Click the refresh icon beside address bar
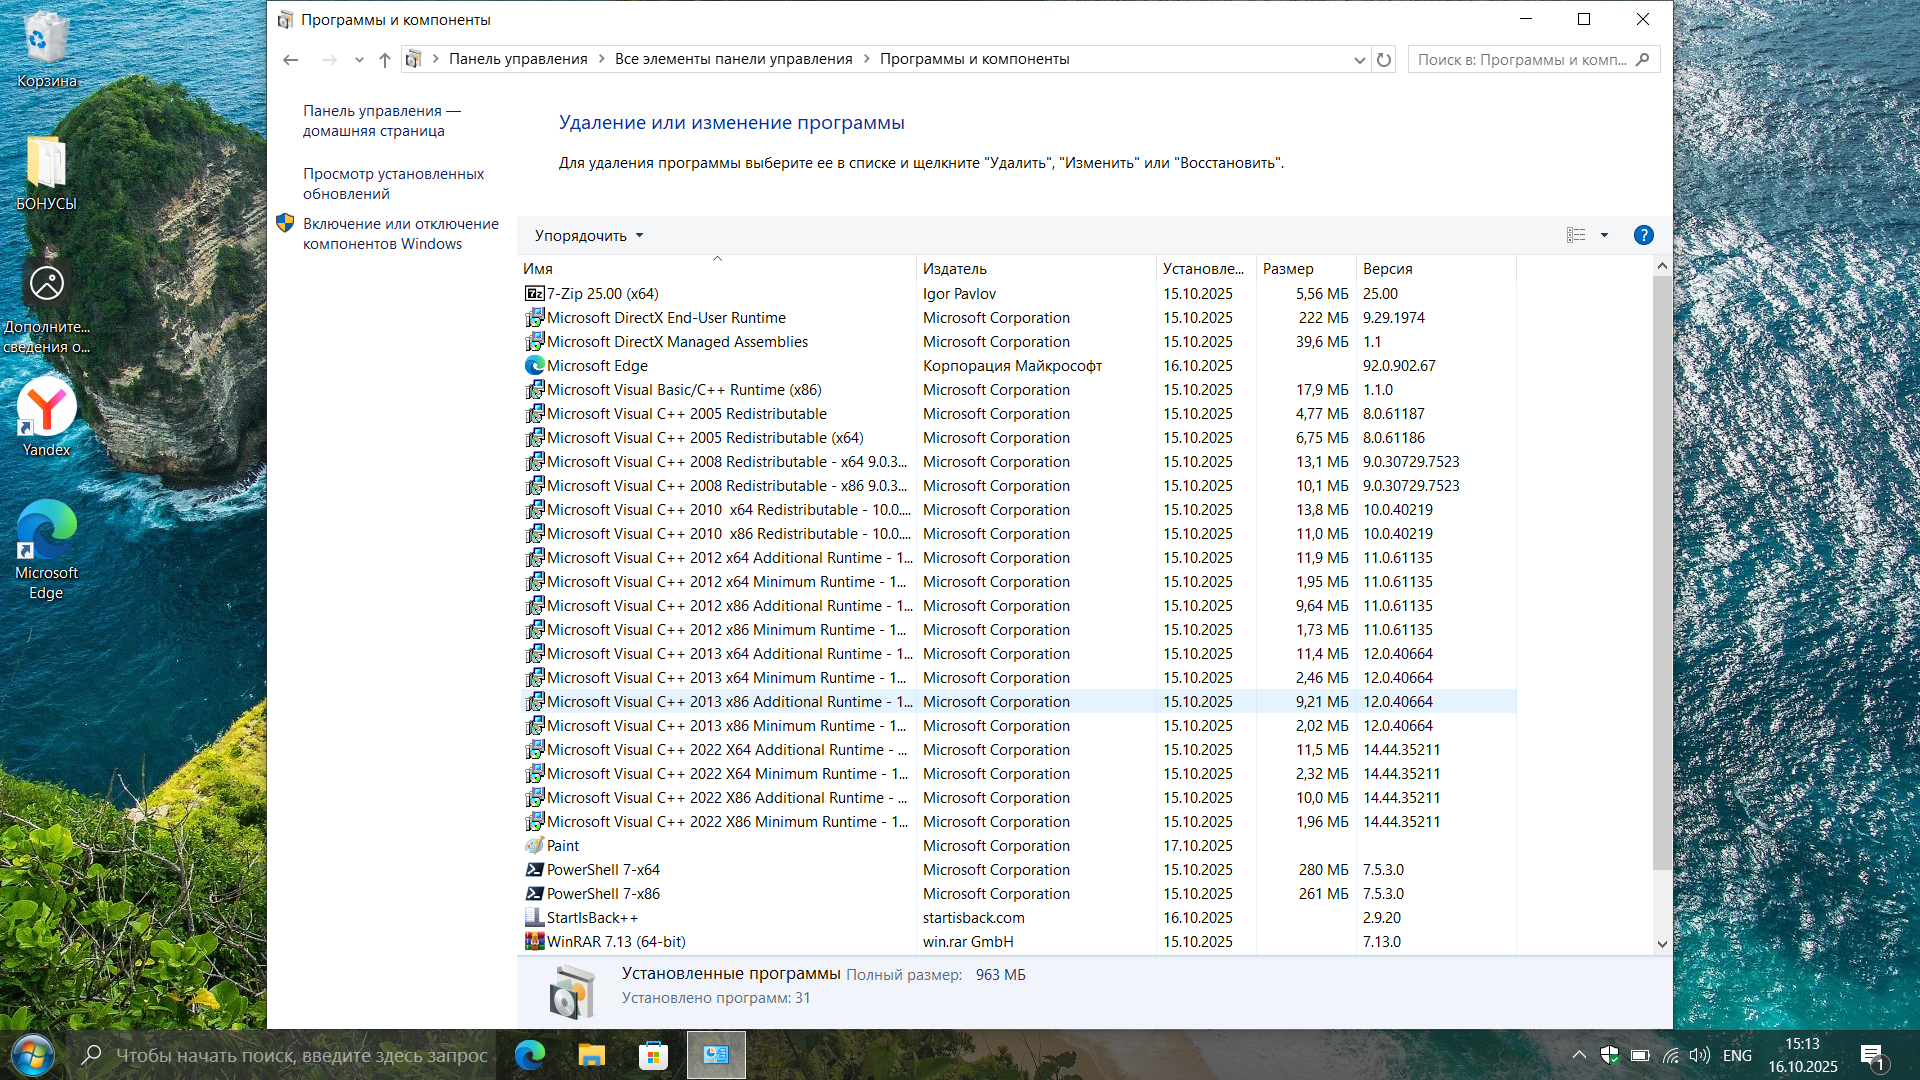Screen dimensions: 1920x1080 (x=1384, y=60)
